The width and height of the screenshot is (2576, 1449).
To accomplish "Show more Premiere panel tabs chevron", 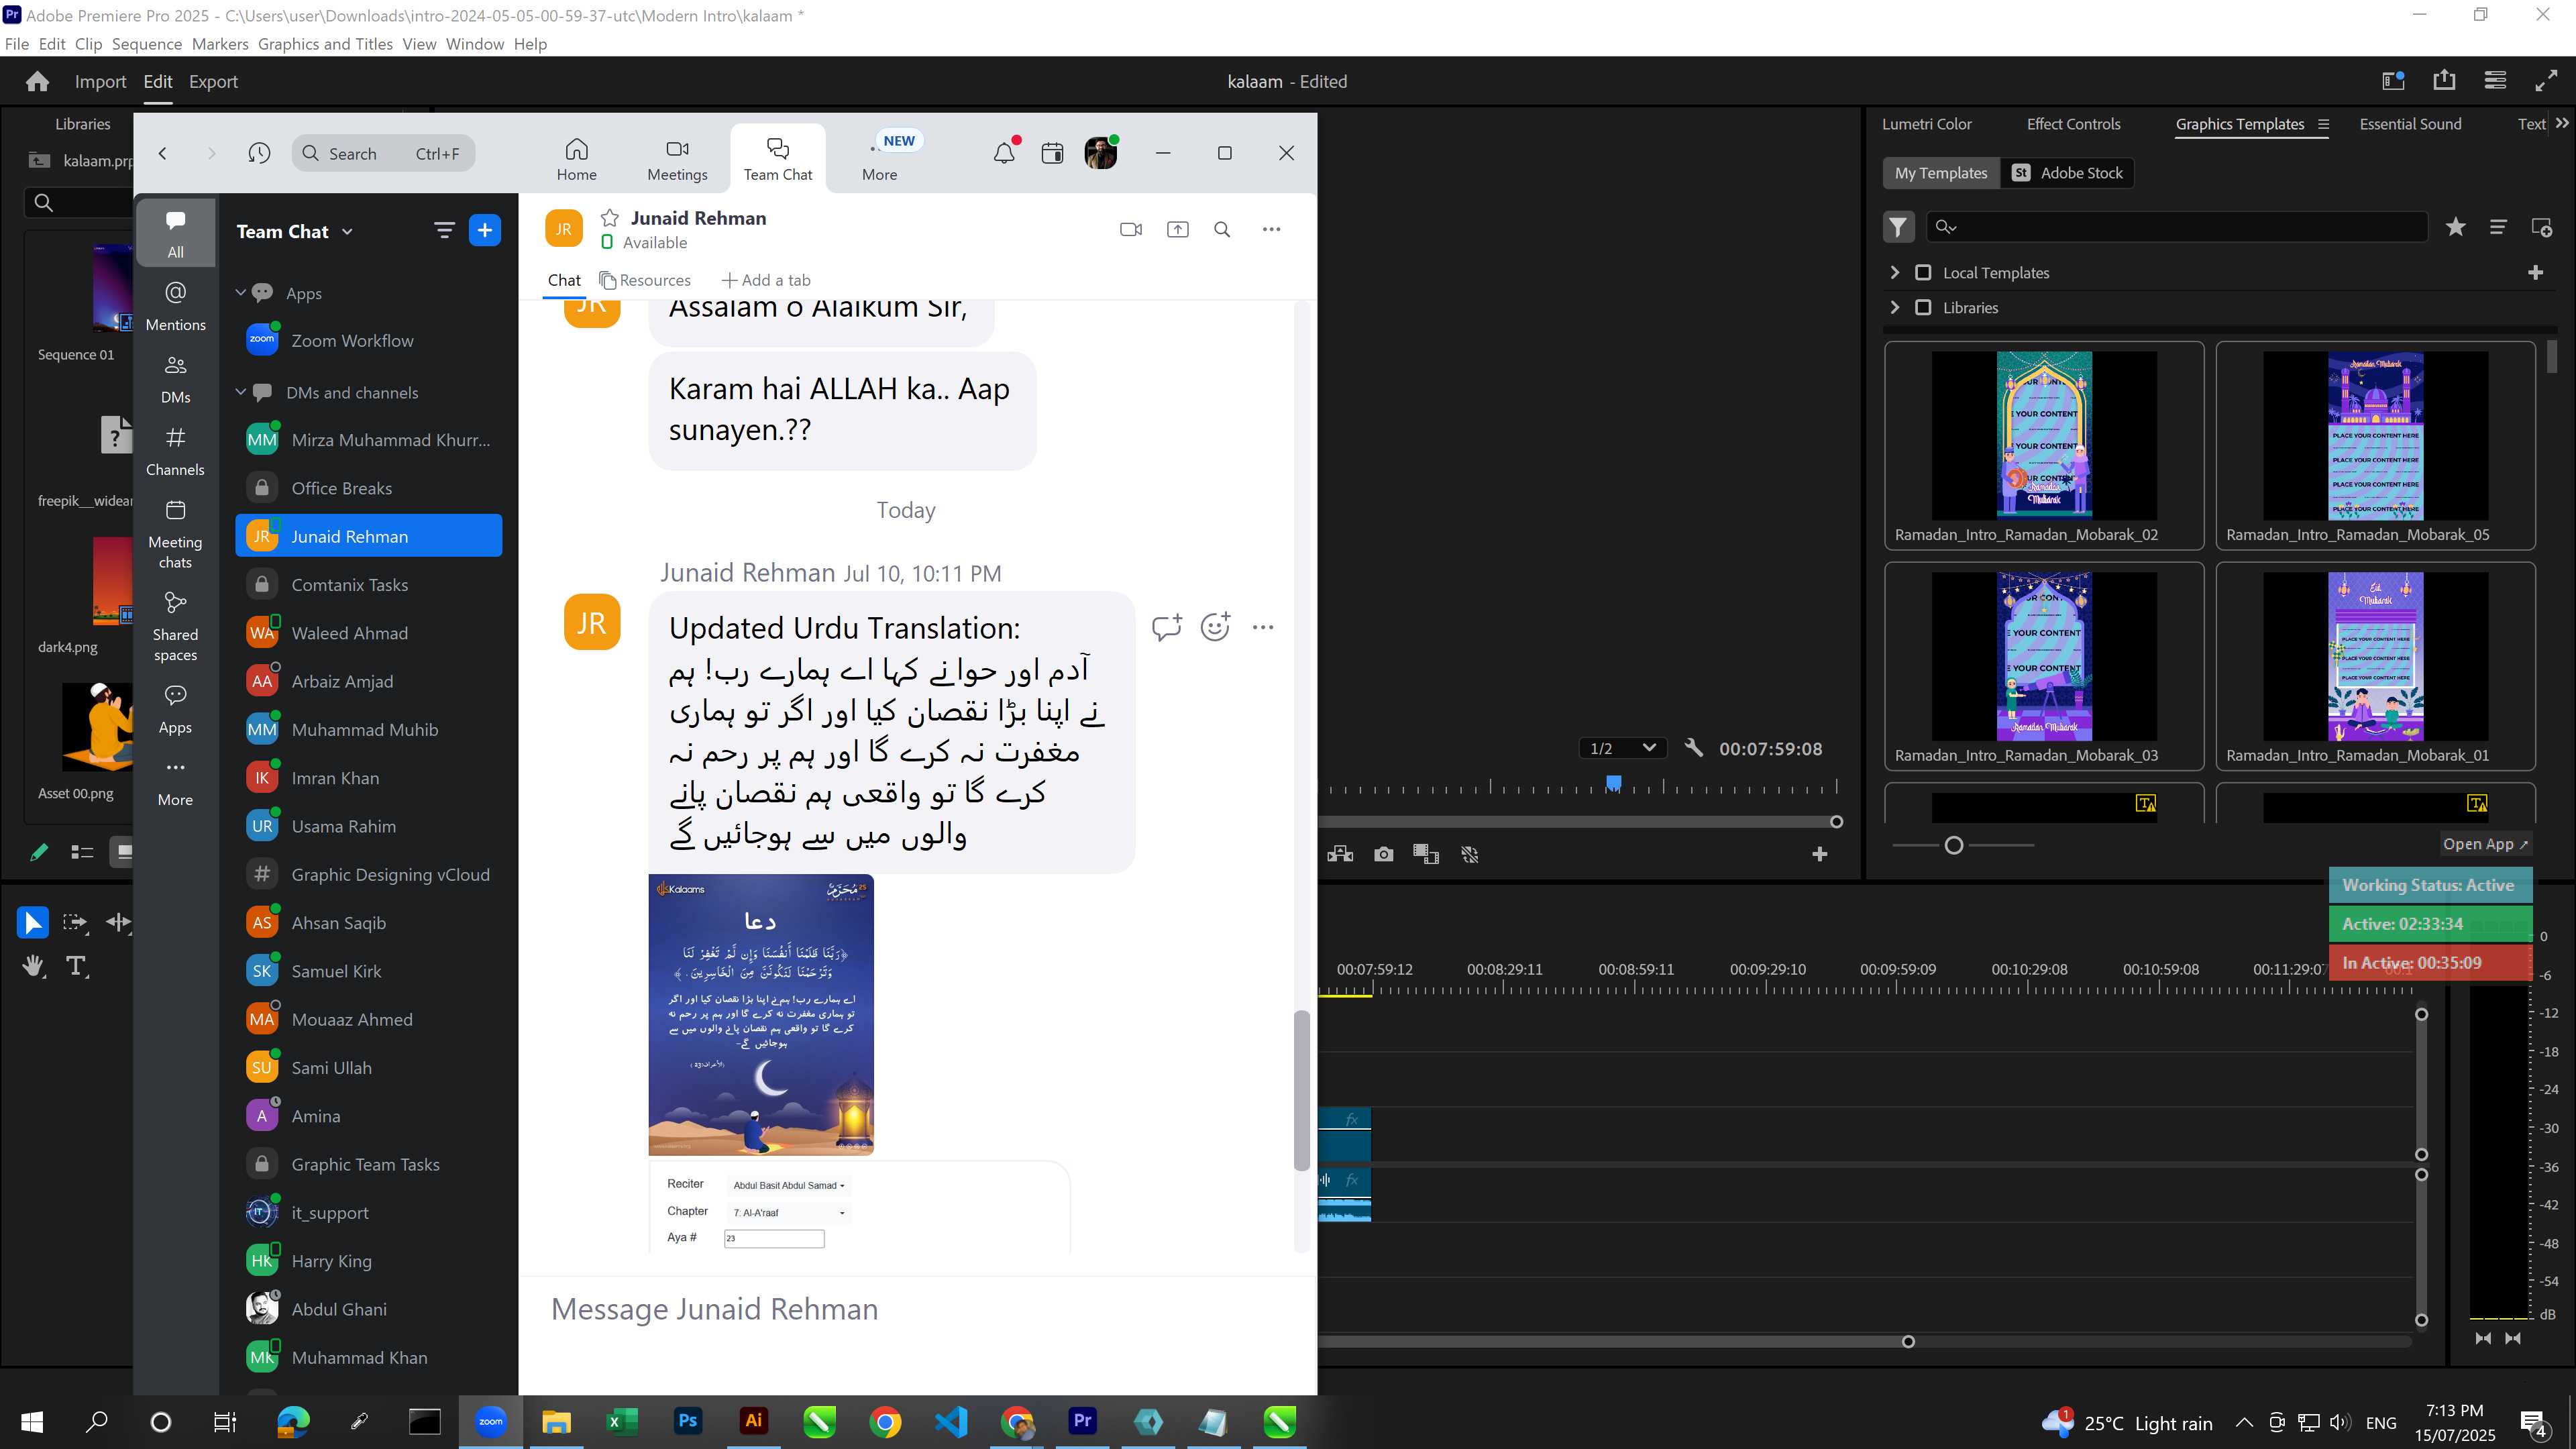I will click(2561, 123).
